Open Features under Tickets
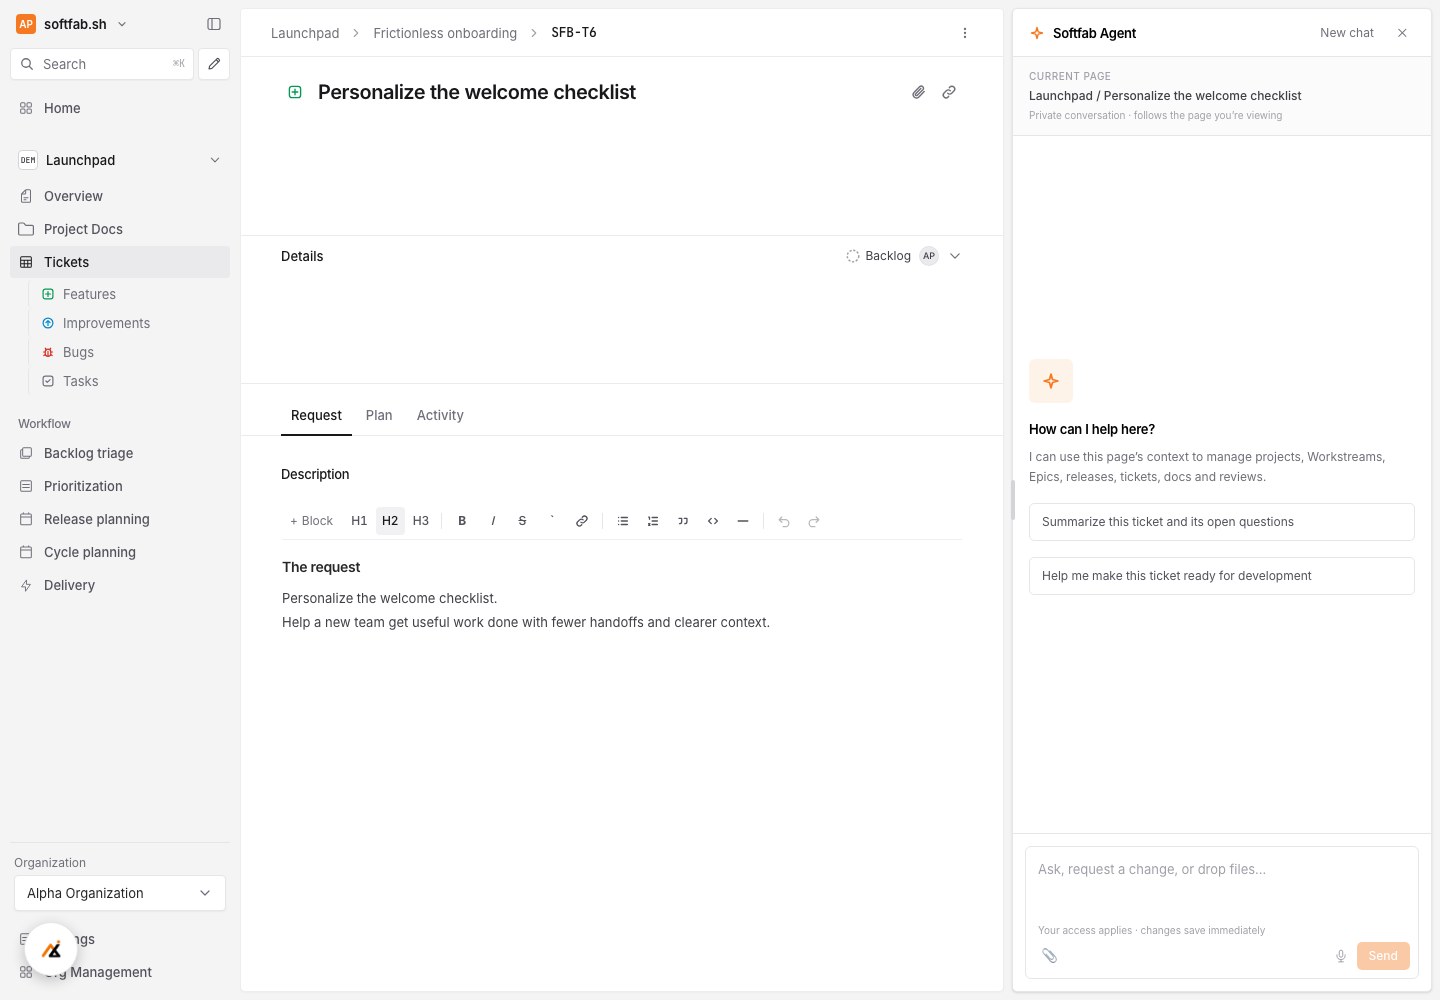 coord(89,294)
